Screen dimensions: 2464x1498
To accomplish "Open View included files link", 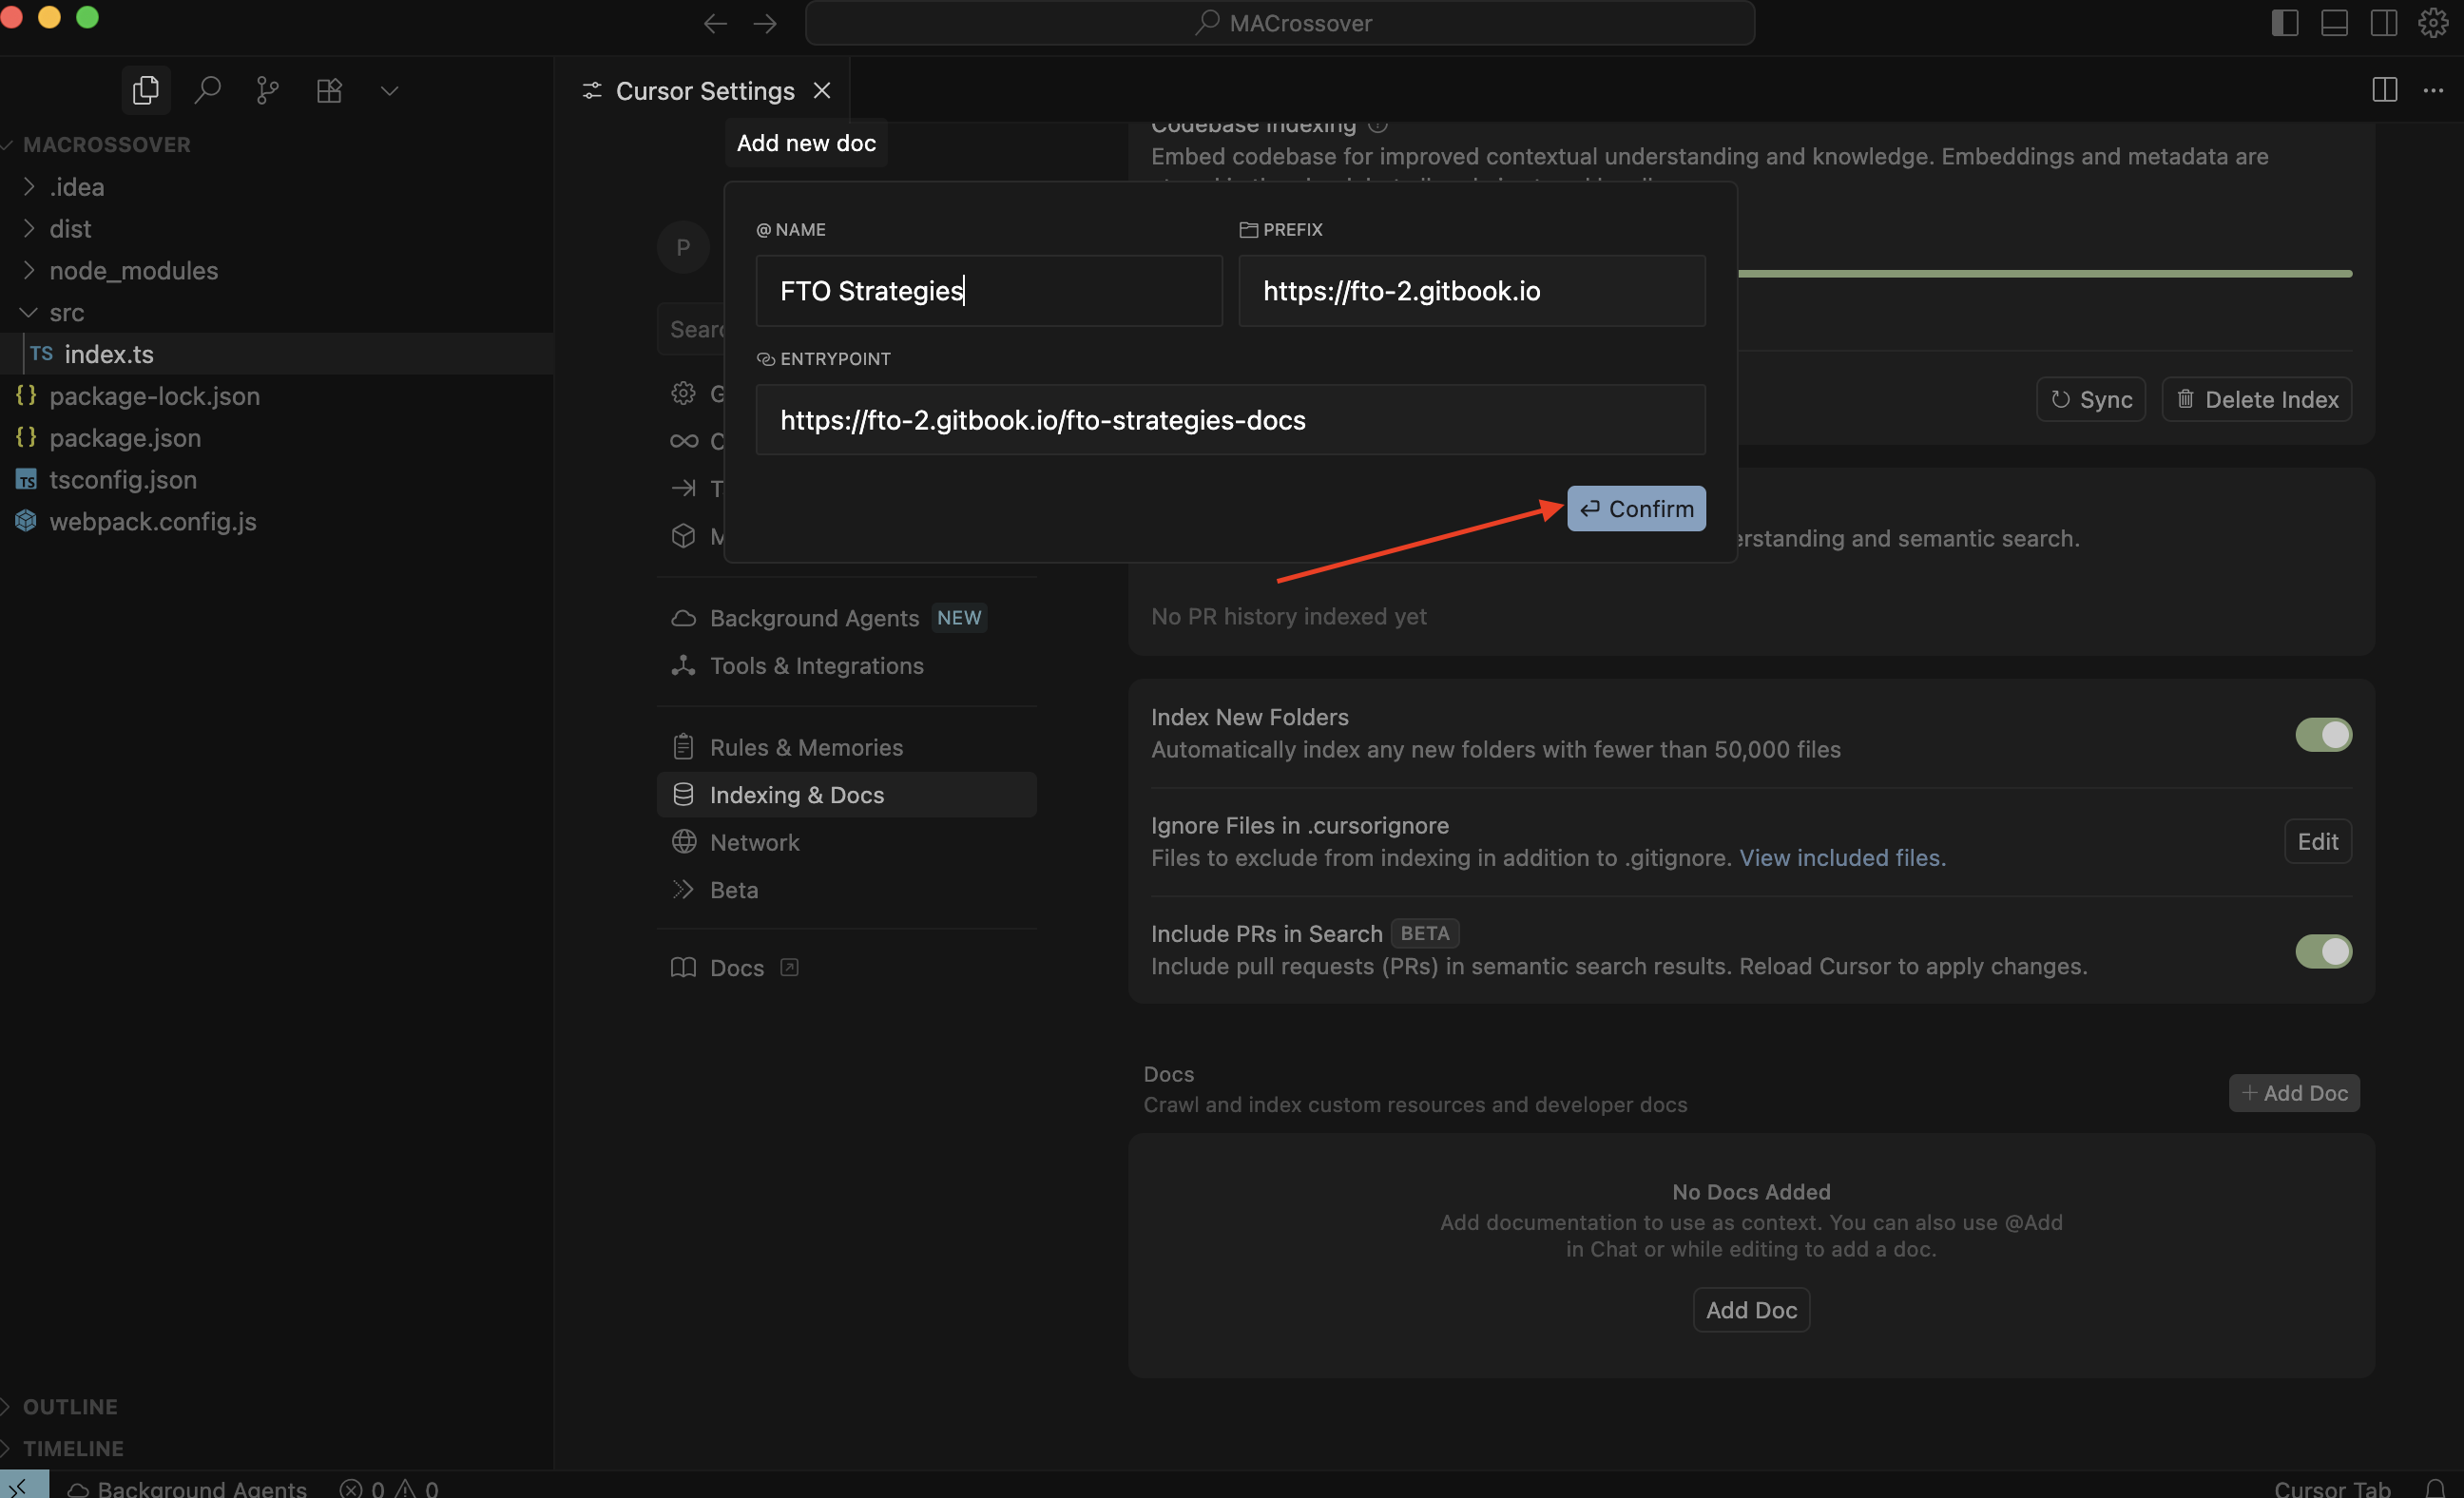I will [1842, 857].
